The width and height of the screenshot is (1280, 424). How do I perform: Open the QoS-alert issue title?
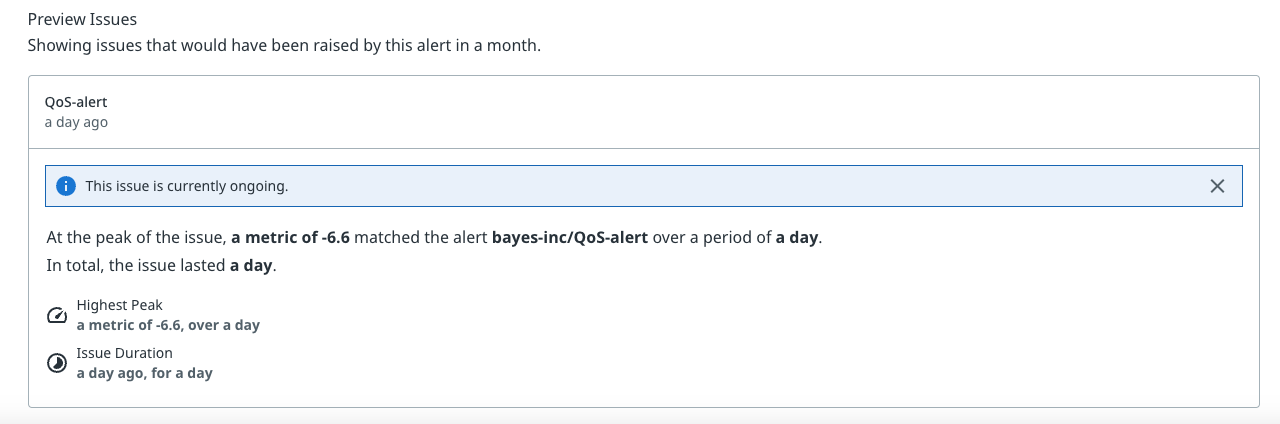click(x=76, y=102)
